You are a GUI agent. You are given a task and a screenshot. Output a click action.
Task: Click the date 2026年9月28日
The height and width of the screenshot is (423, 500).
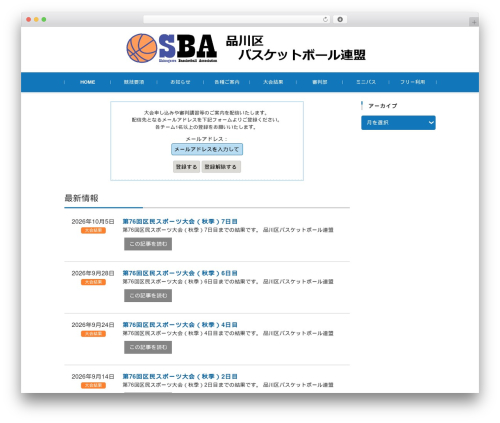tap(93, 273)
